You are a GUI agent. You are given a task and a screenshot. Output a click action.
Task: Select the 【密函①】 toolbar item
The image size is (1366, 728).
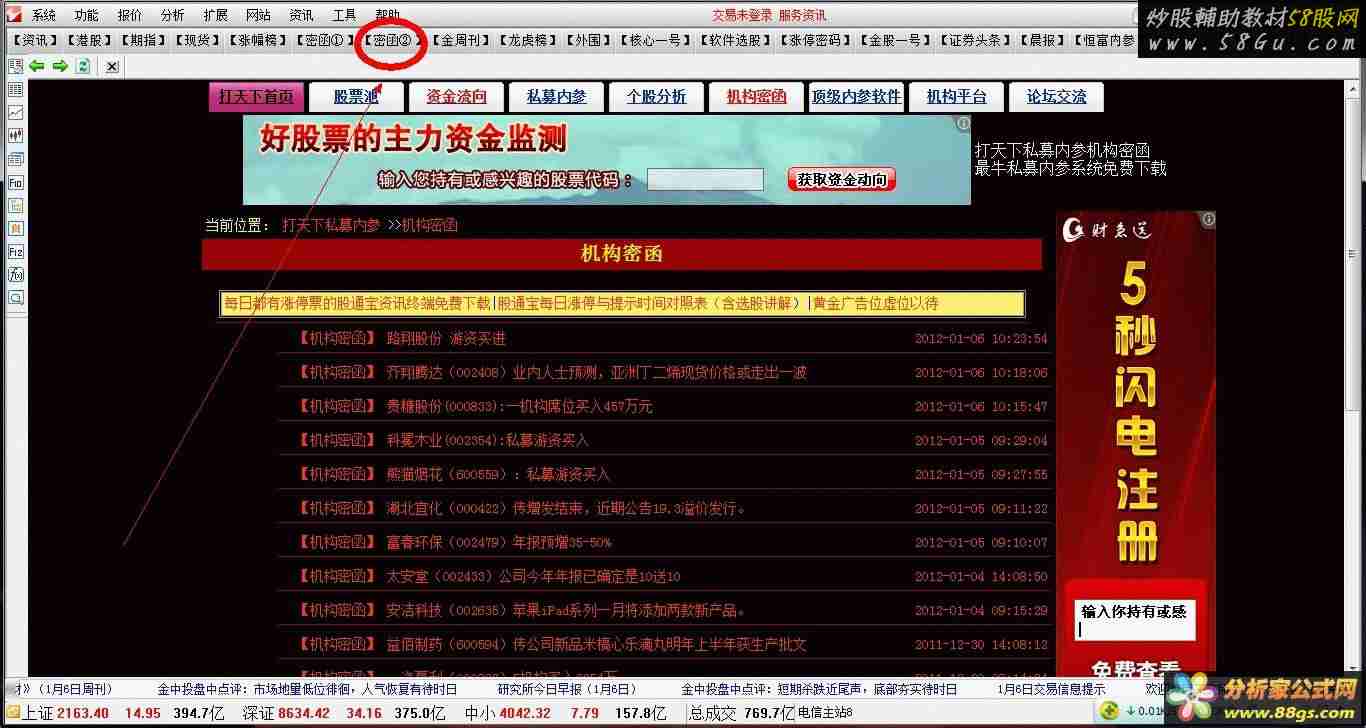point(325,40)
